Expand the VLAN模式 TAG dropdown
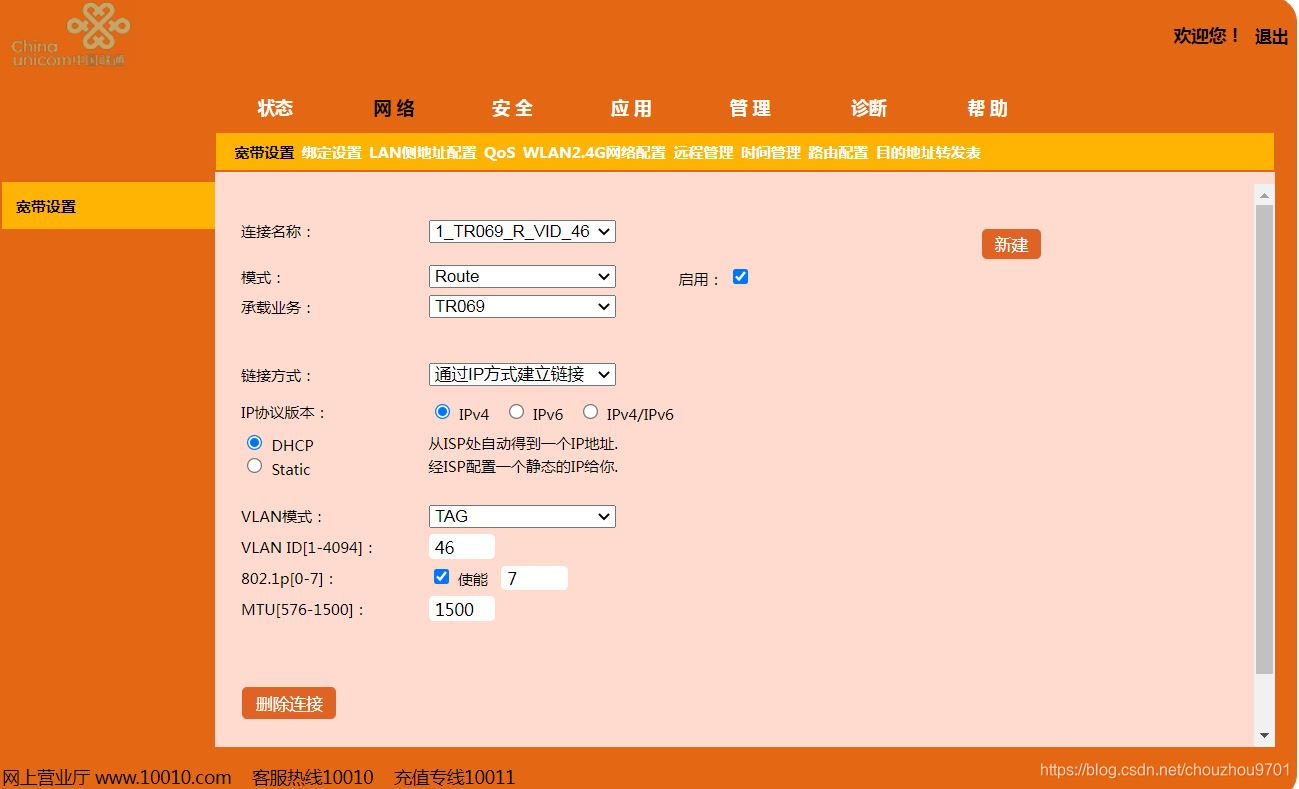The image size is (1299, 789). 522,516
